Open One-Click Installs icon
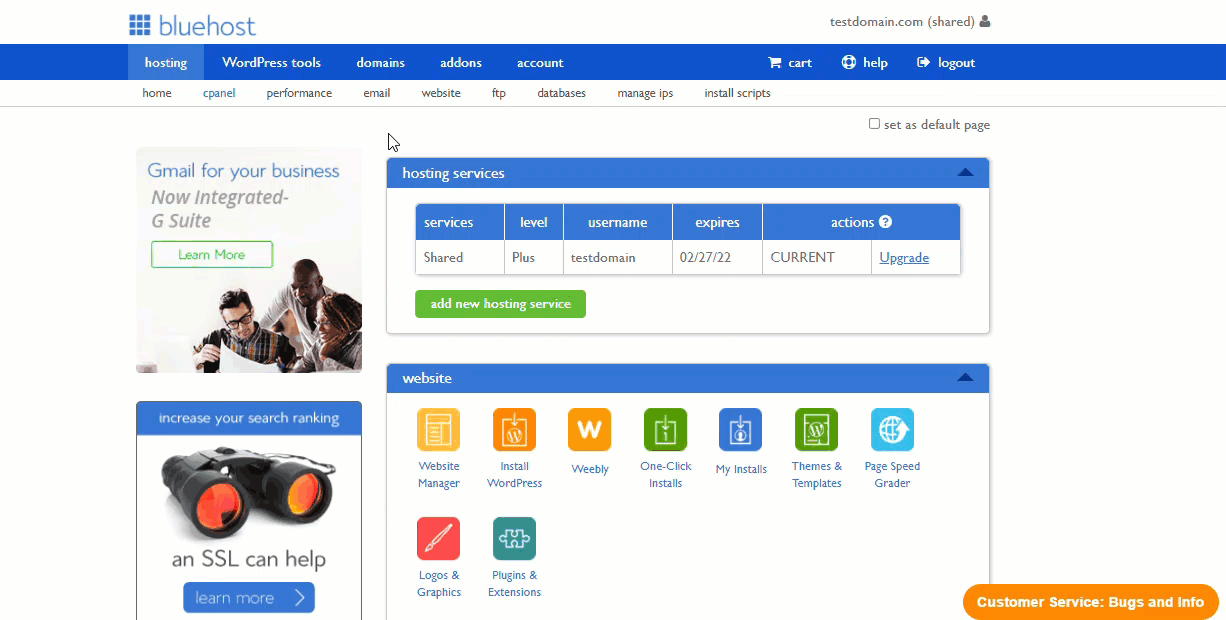 (x=665, y=430)
